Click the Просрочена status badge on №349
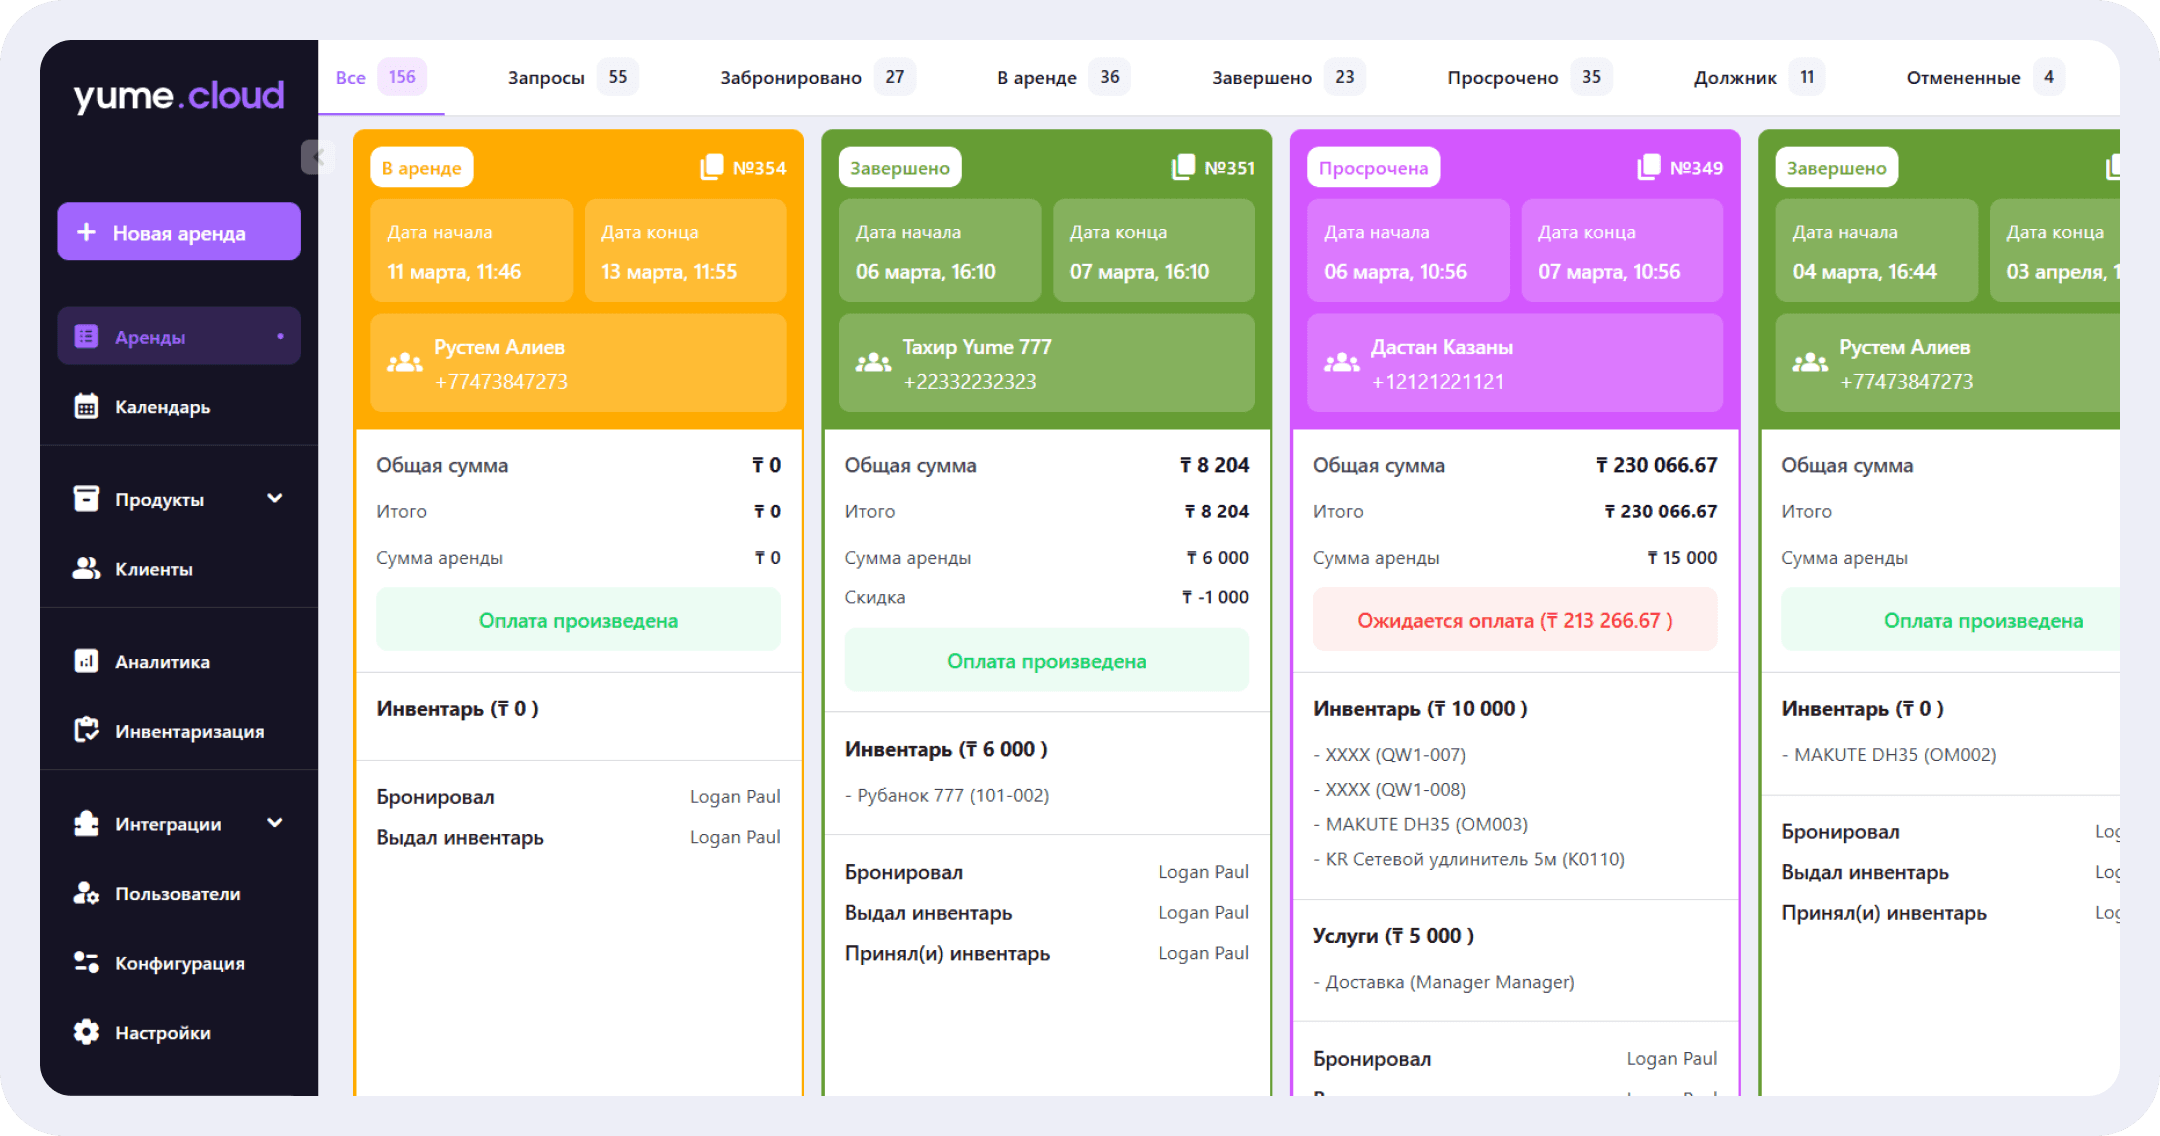This screenshot has height=1136, width=2160. click(x=1373, y=167)
